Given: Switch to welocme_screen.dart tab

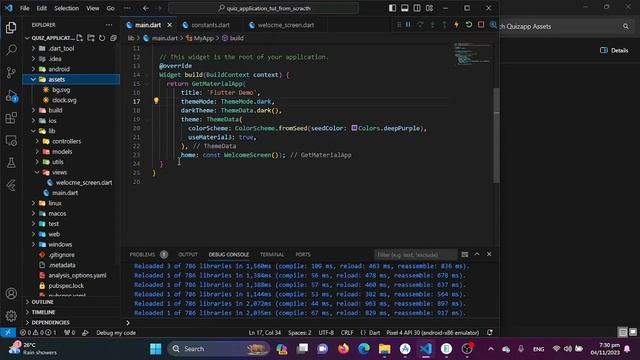Looking at the screenshot, I should click(x=286, y=25).
